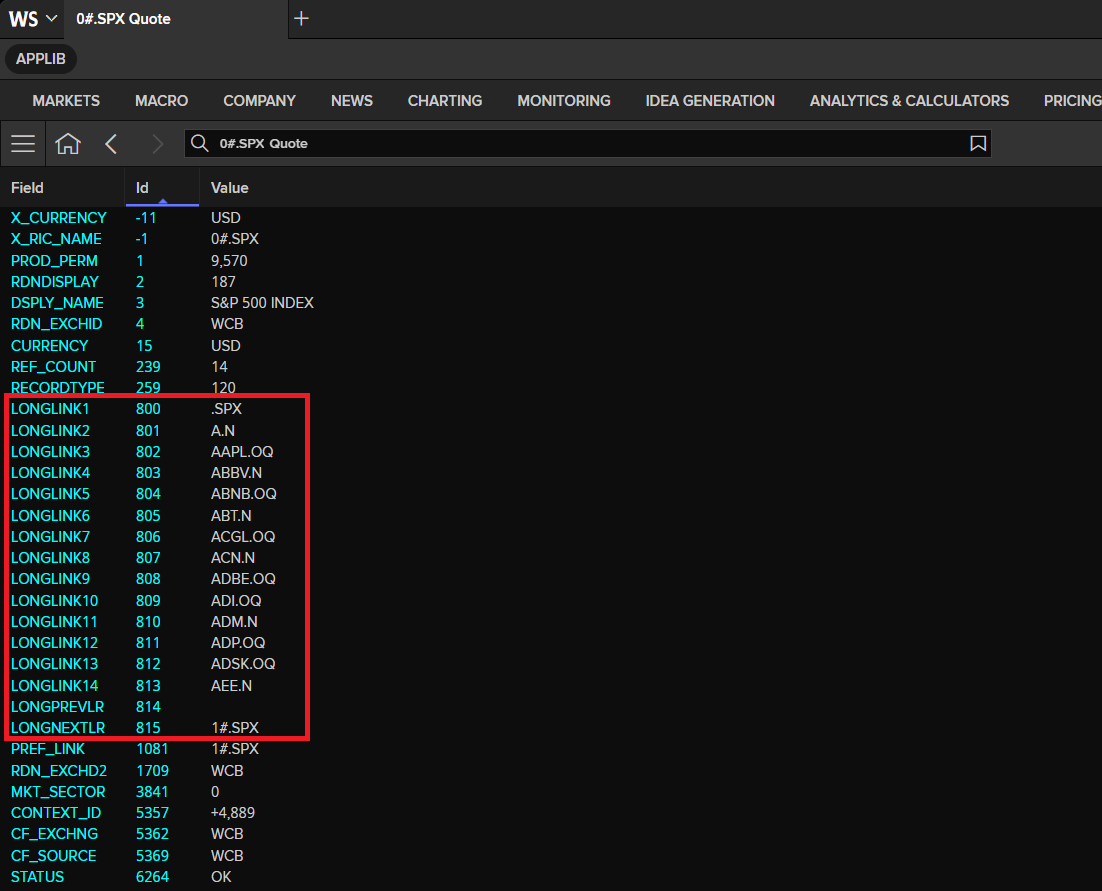Select the LONGLINK1 field

[x=50, y=409]
